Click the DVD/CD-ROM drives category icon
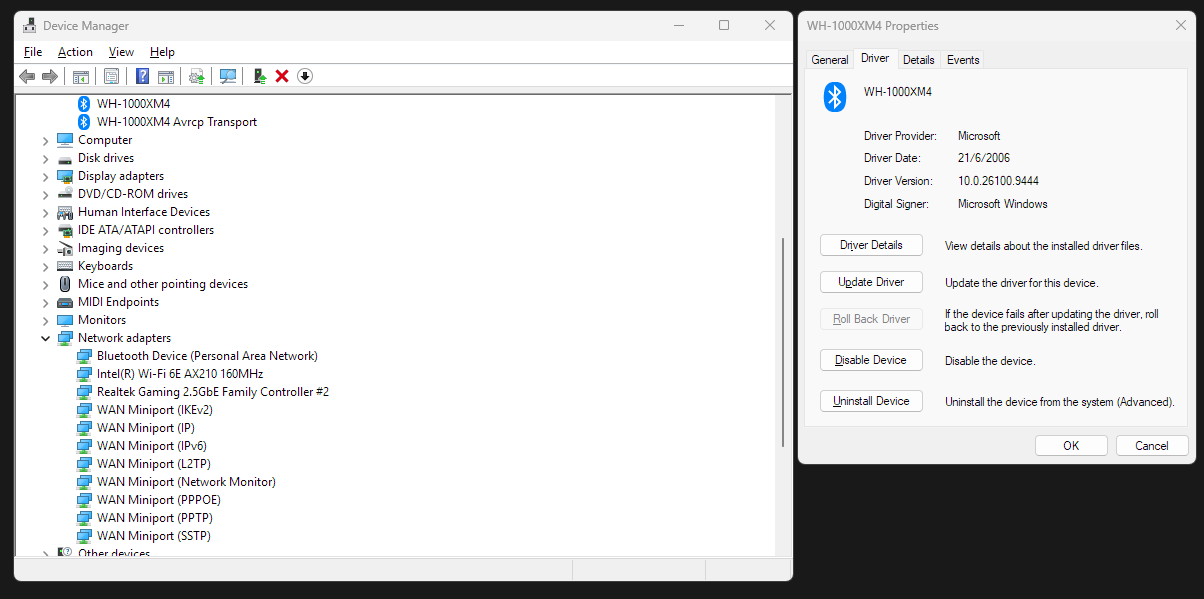 [x=65, y=194]
